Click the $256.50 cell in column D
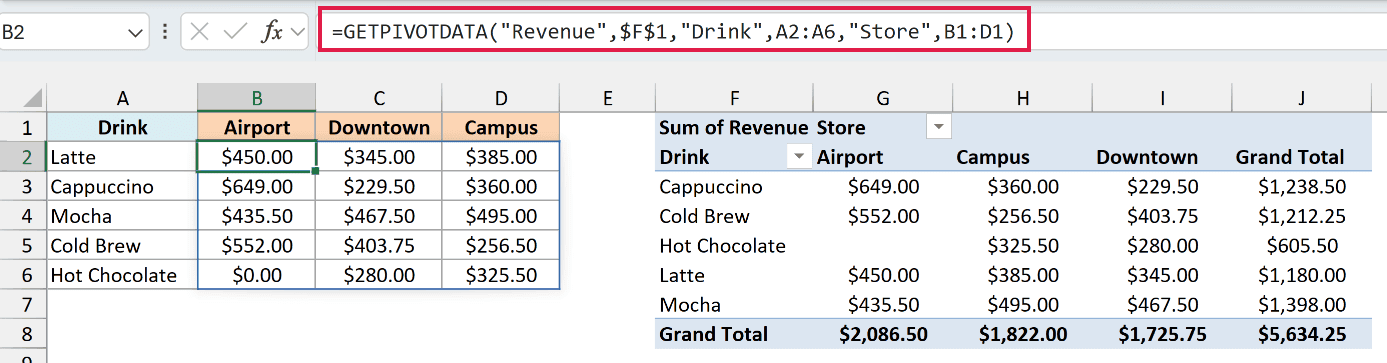This screenshot has width=1387, height=363. click(501, 246)
